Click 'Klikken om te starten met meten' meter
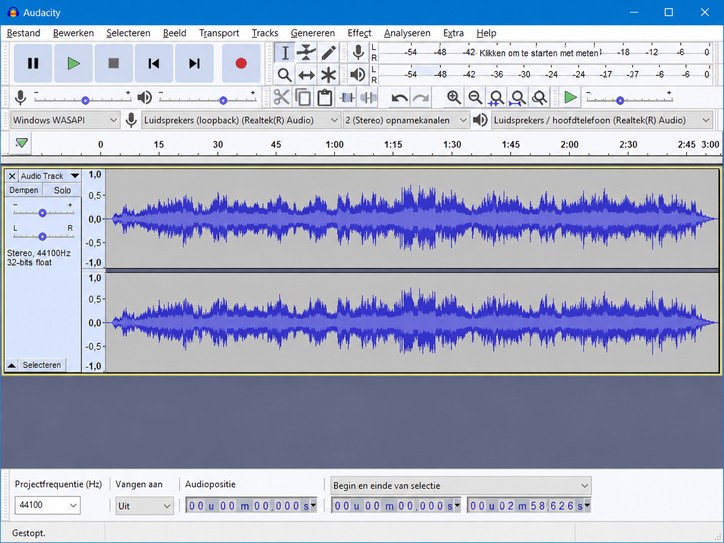Screen dimensions: 724x543 539,53
